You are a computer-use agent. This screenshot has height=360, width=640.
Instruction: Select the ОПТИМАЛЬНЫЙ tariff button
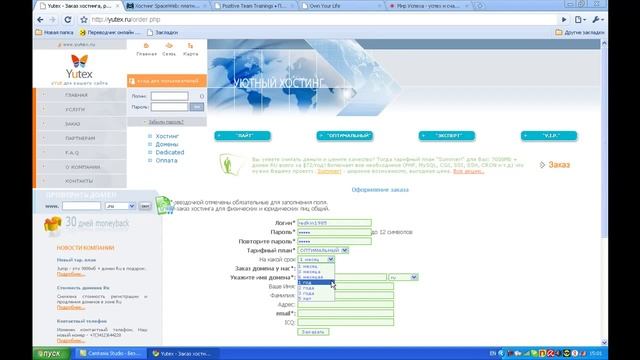[x=345, y=136]
